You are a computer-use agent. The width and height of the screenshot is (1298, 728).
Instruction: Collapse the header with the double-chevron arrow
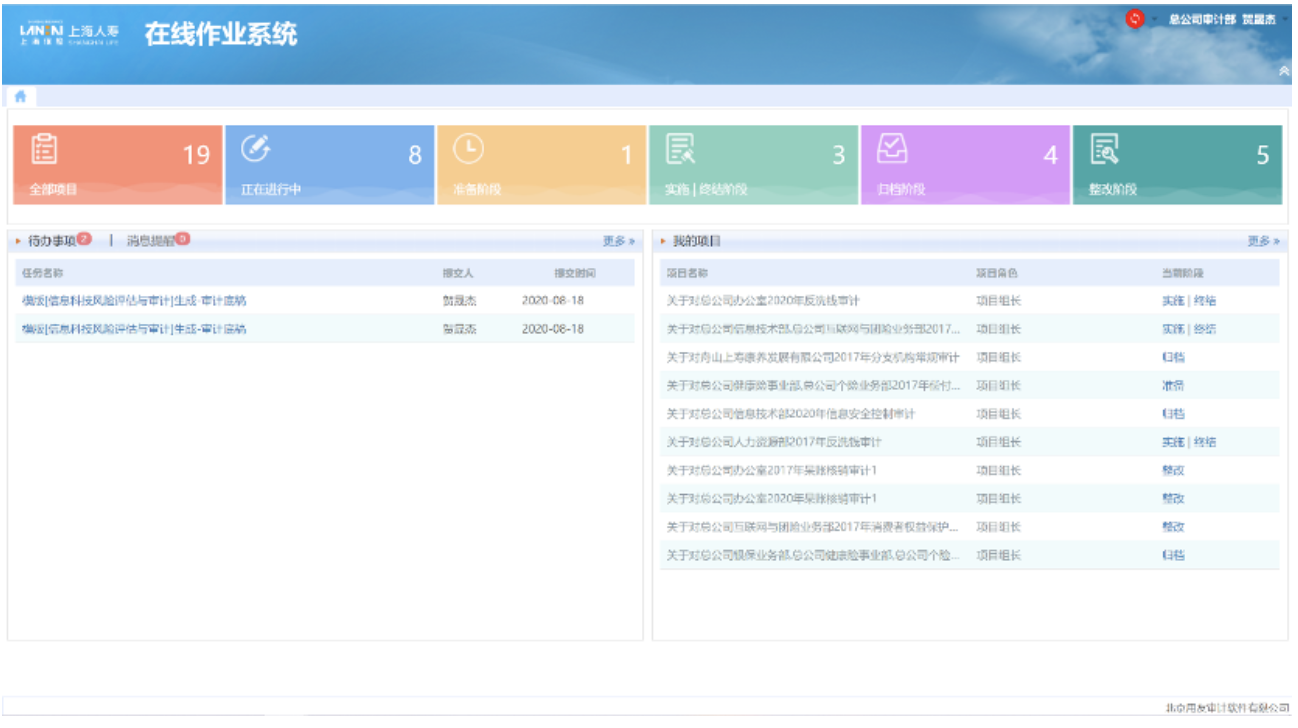pyautogui.click(x=1284, y=70)
